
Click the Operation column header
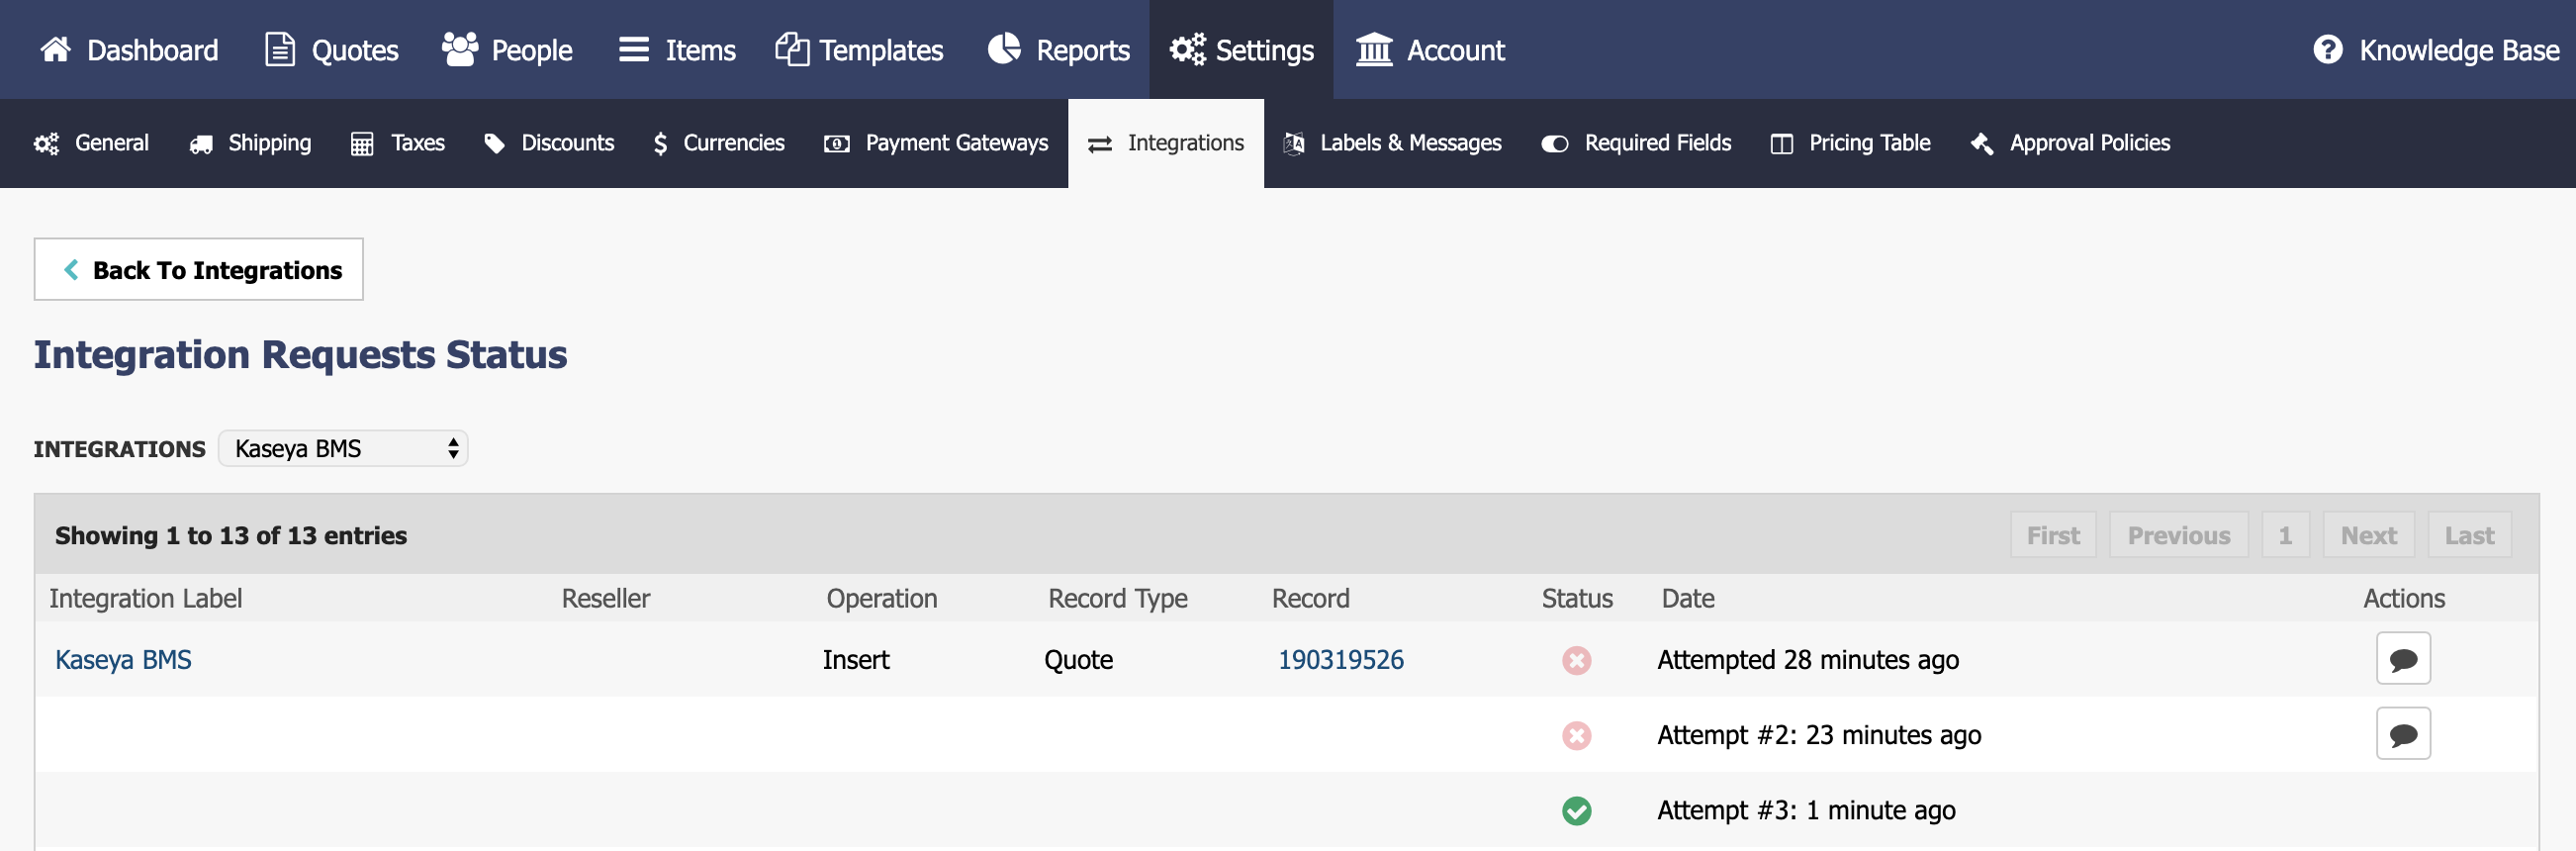tap(882, 598)
